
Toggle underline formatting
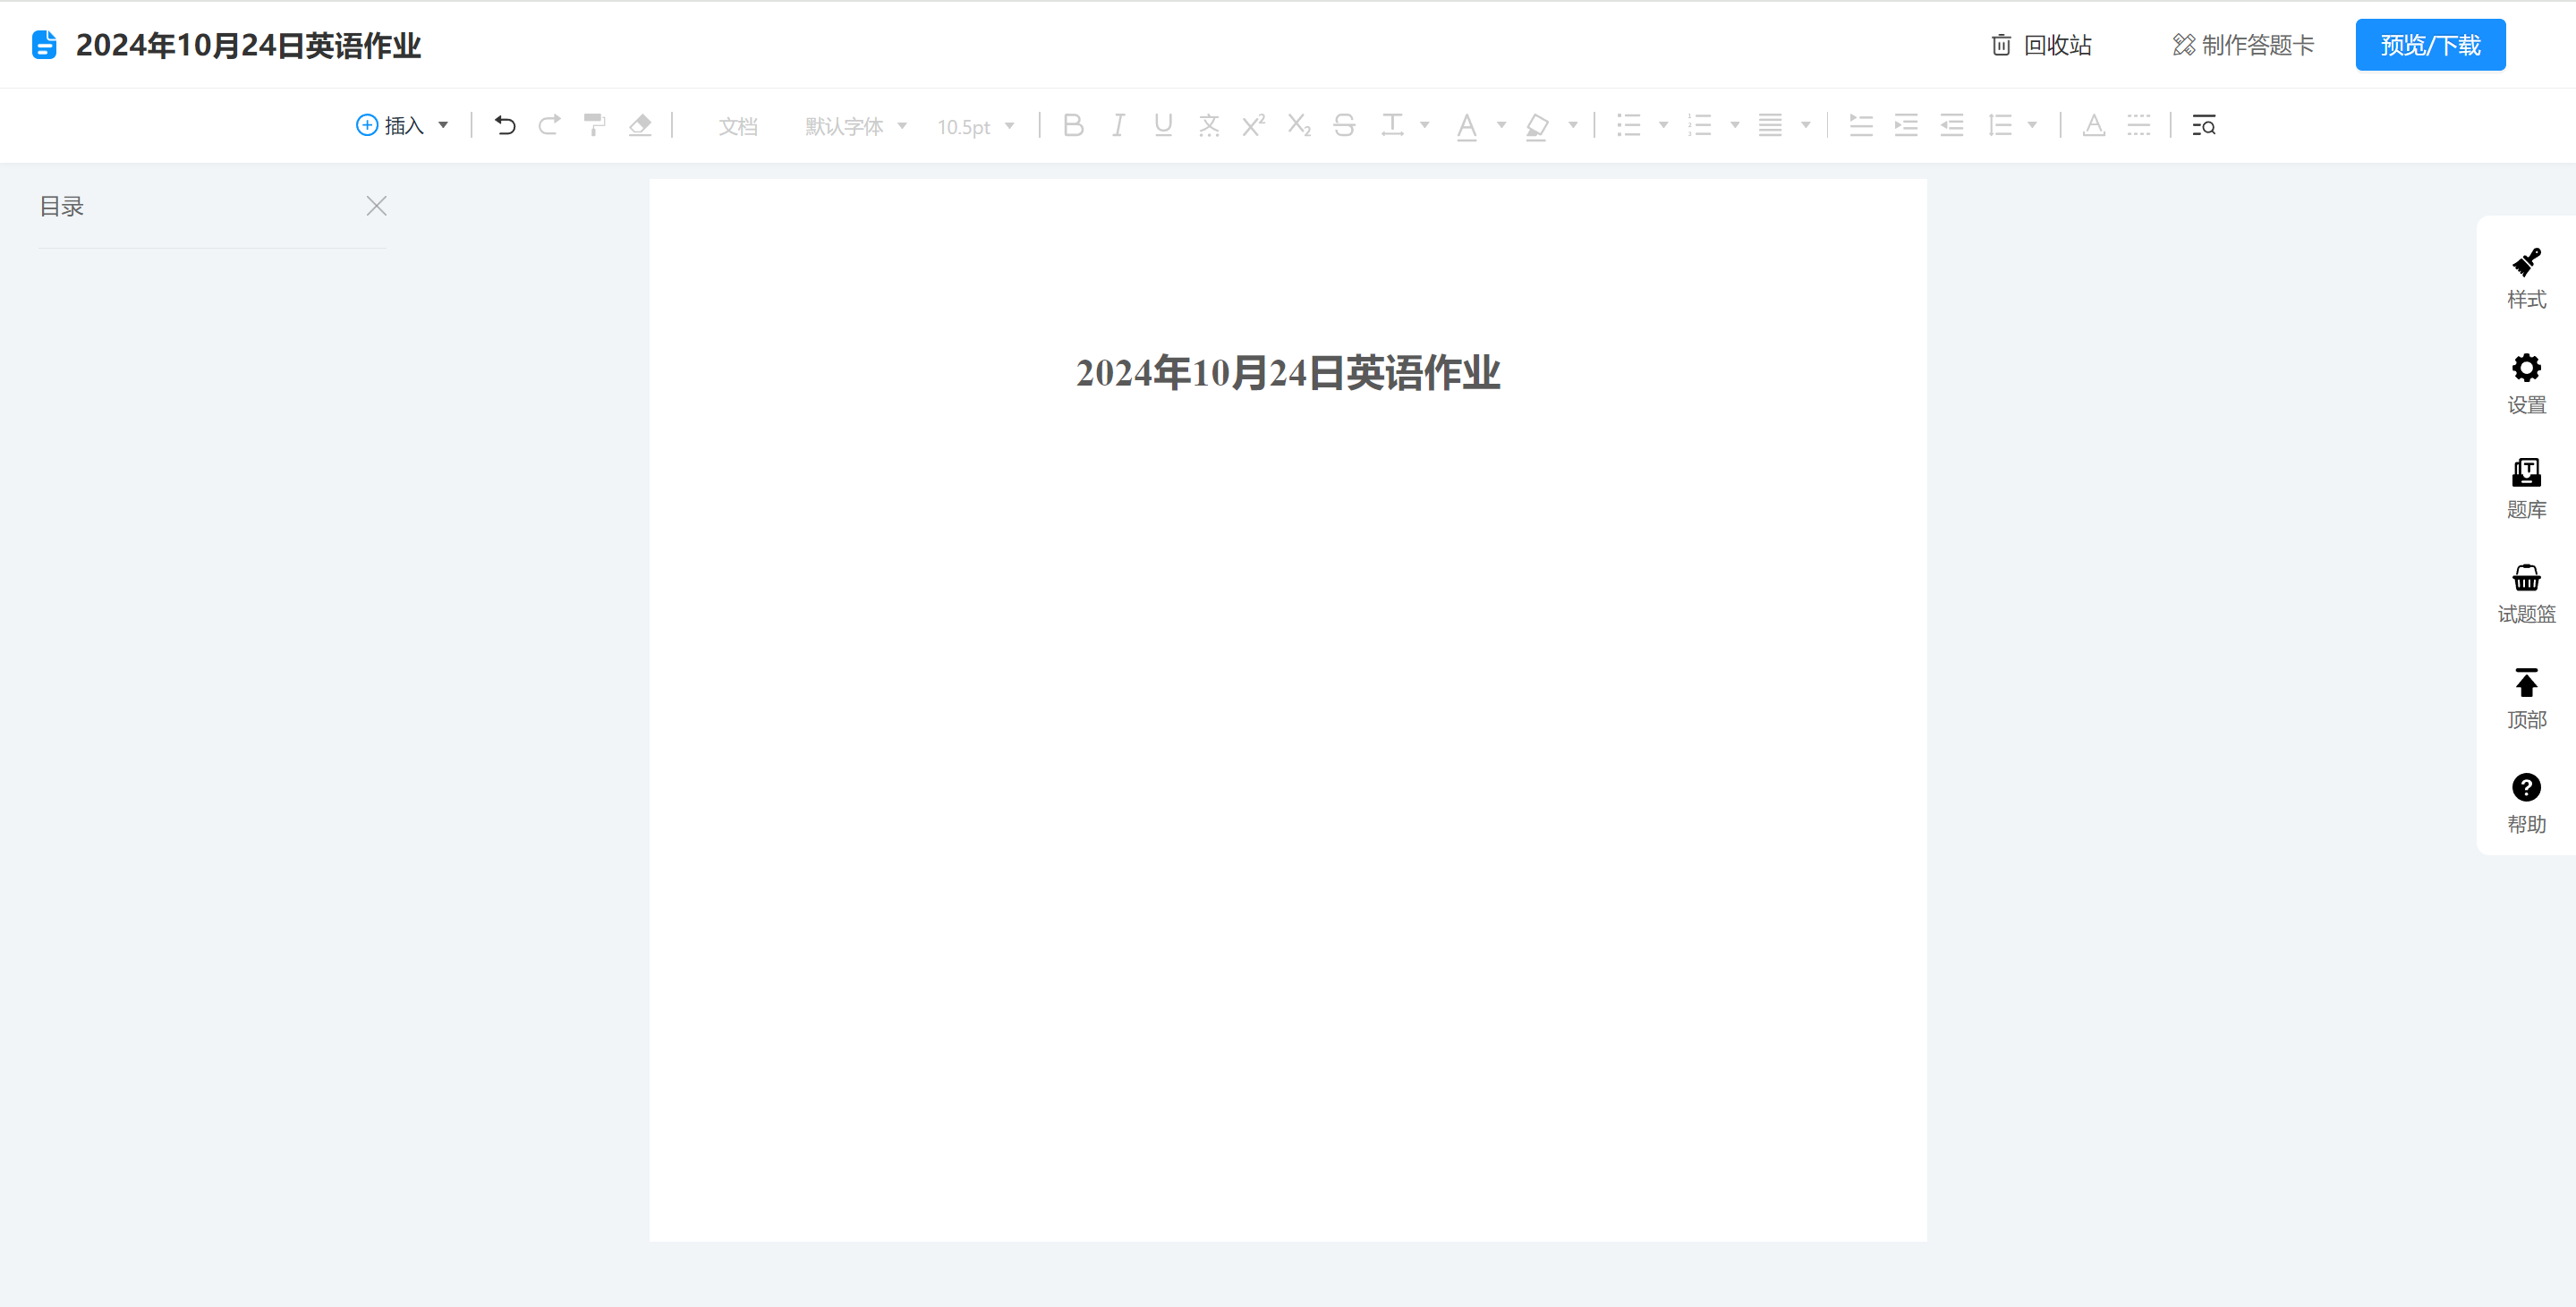tap(1163, 125)
